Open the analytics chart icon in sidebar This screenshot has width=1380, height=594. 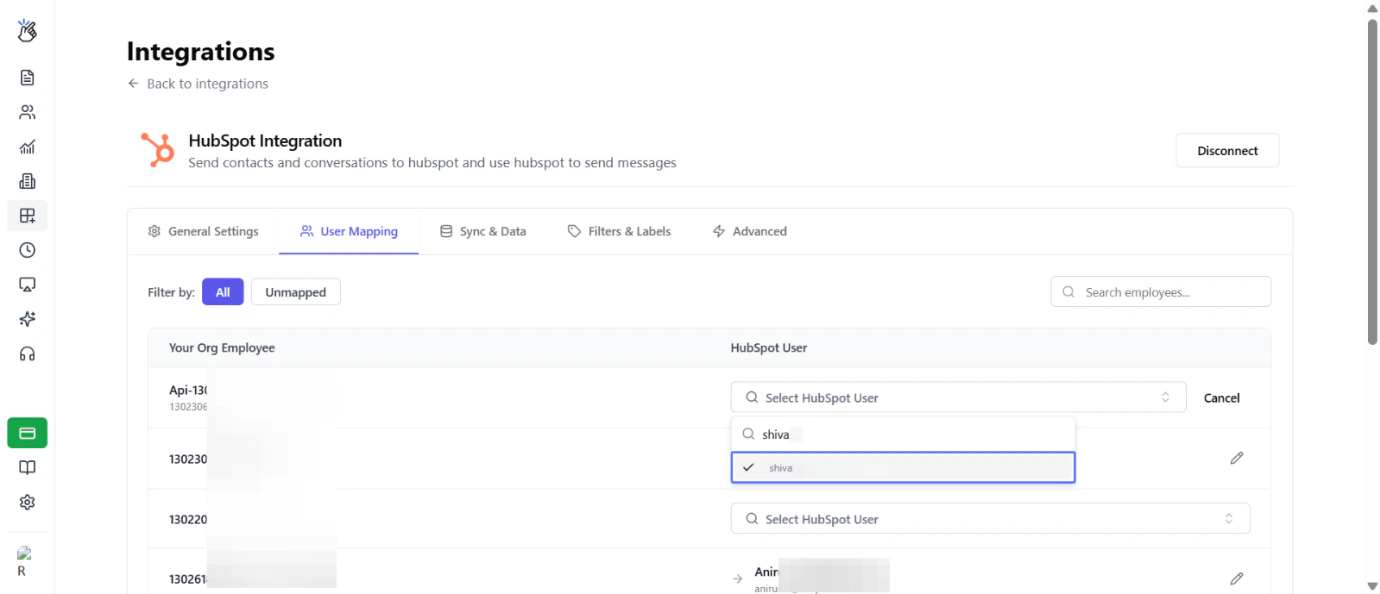(26, 146)
